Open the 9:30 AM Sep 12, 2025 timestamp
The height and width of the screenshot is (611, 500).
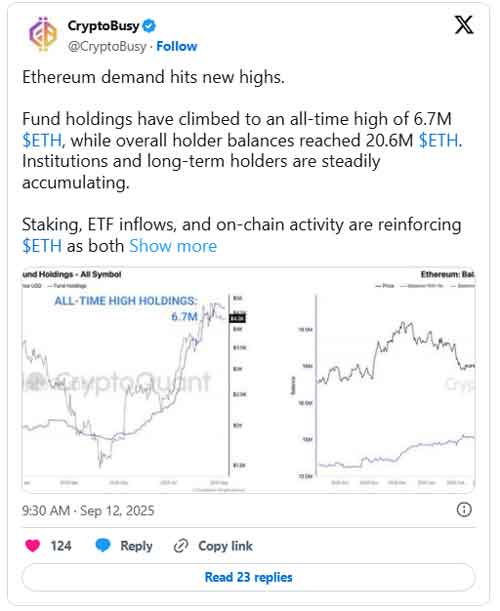[x=88, y=510]
